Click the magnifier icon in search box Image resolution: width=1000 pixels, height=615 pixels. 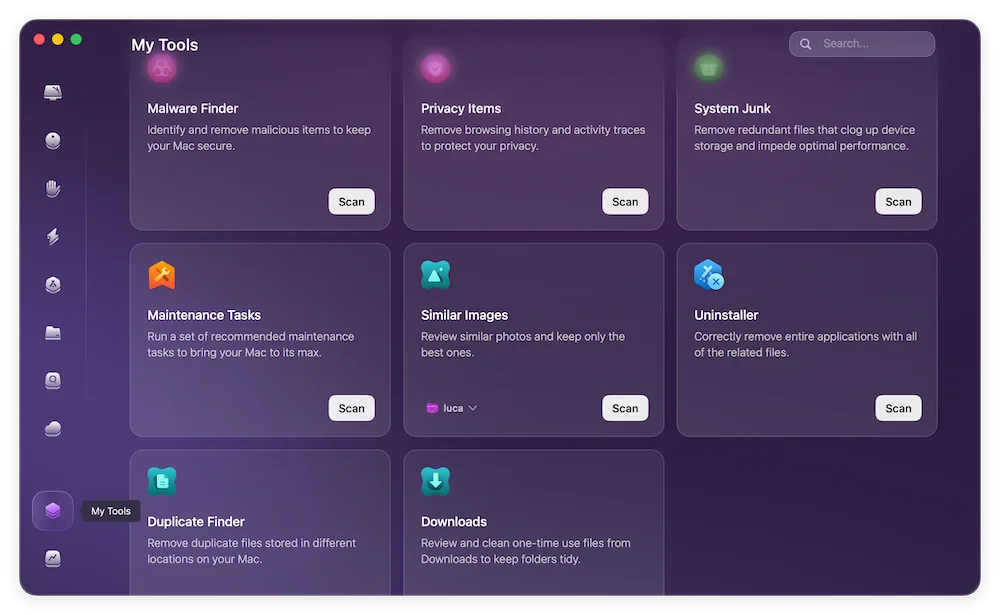tap(805, 44)
